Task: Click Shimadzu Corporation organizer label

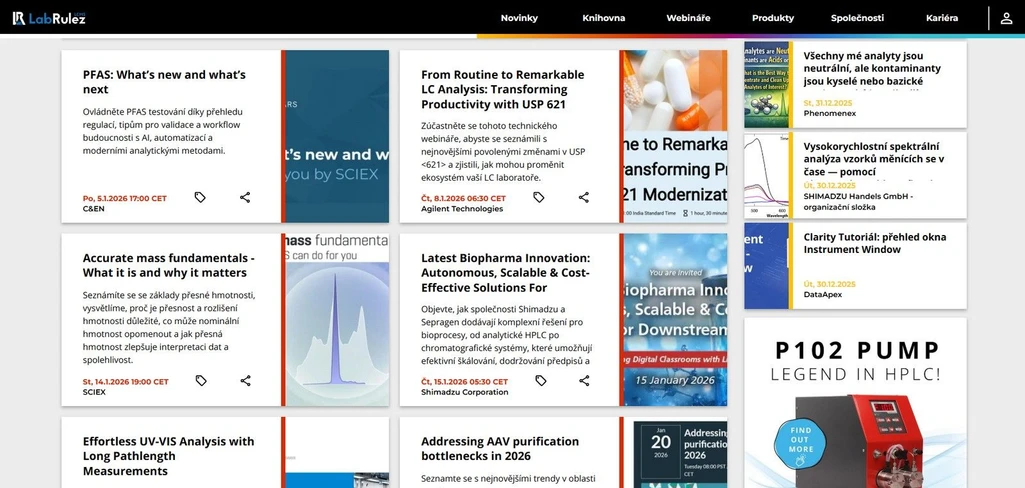Action: click(x=465, y=393)
